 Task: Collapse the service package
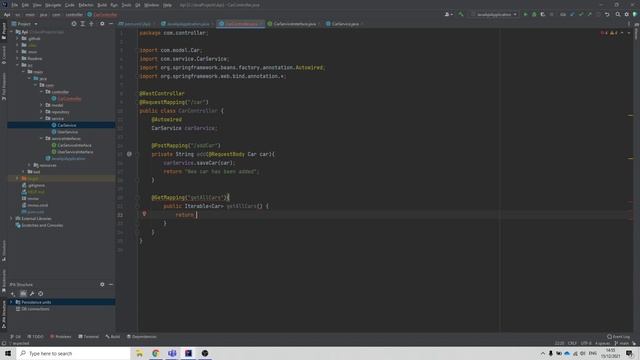pos(41,118)
